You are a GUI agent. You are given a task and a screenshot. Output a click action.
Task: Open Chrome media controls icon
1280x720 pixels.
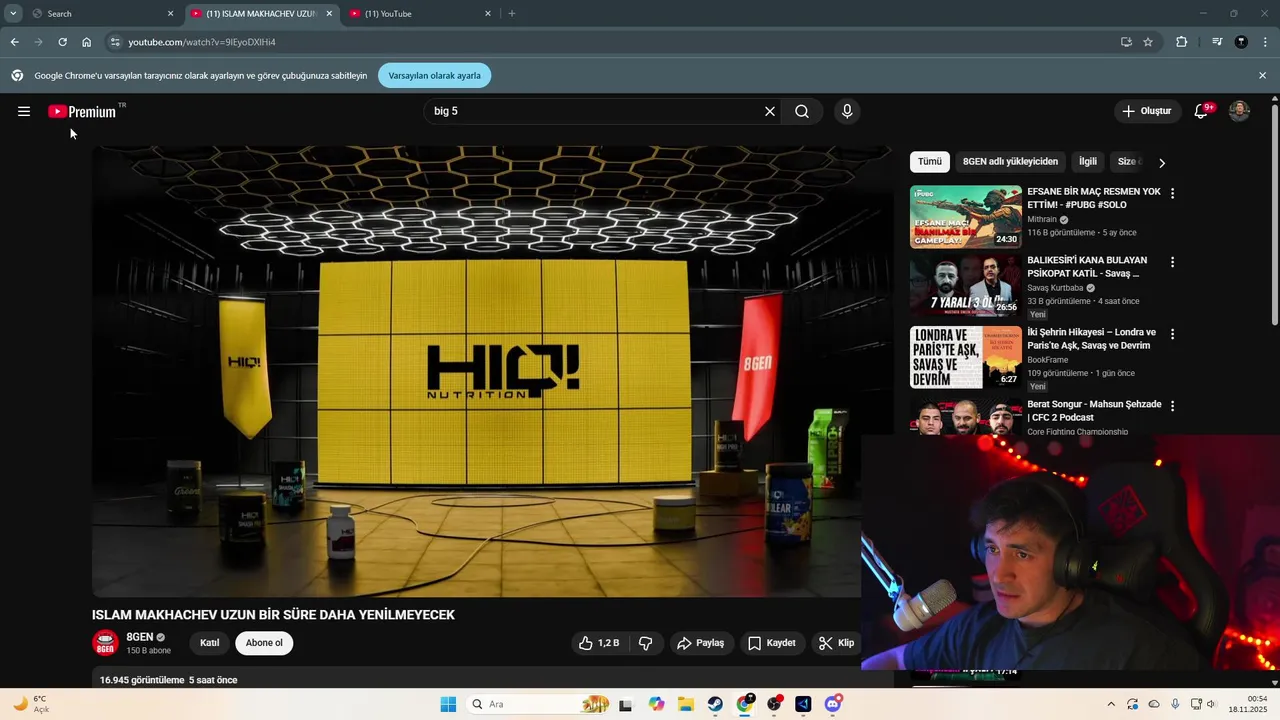pyautogui.click(x=1217, y=42)
